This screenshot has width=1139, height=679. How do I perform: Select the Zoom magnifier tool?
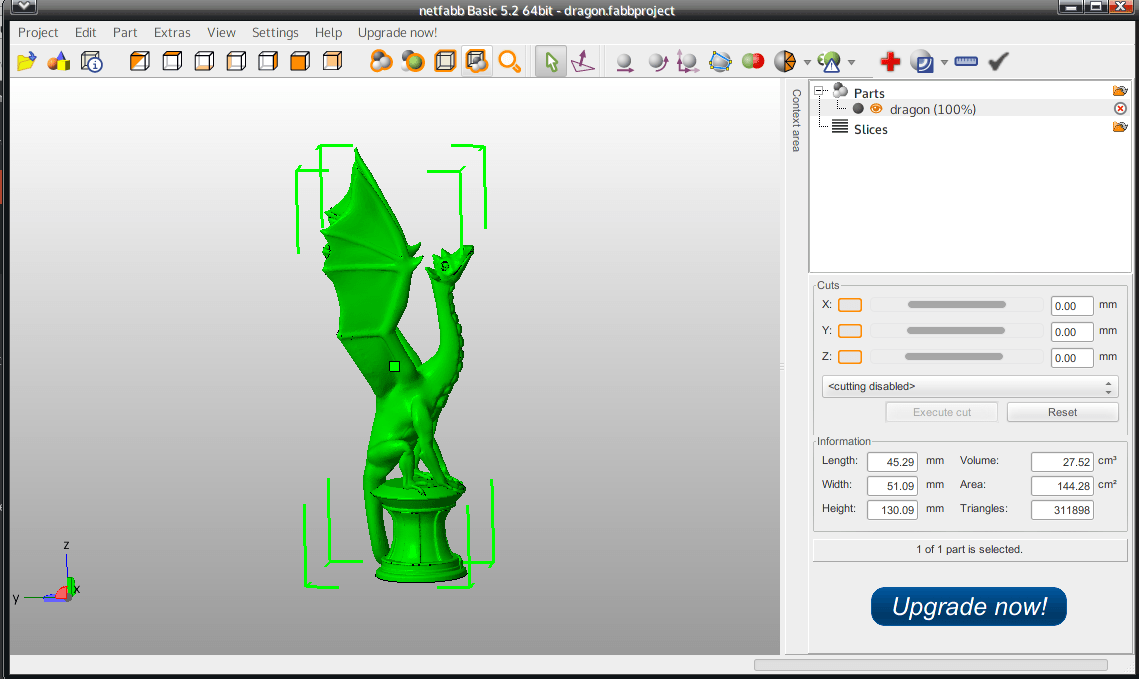[510, 61]
